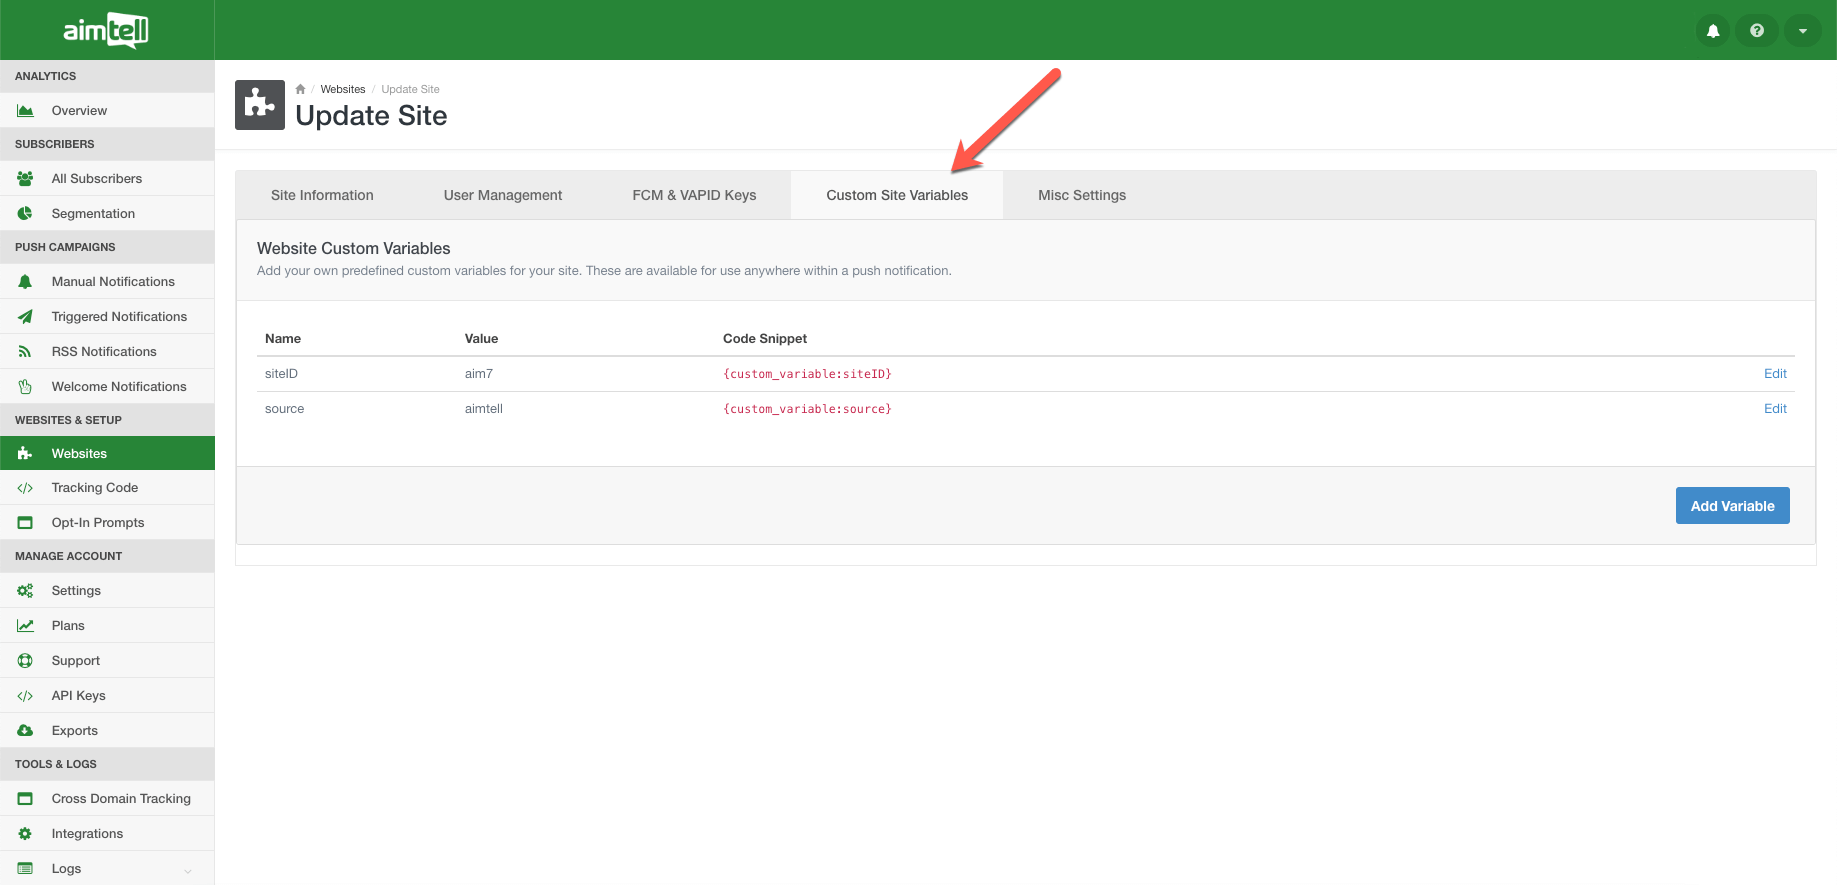This screenshot has width=1837, height=885.
Task: Click the Overview chart icon in sidebar
Action: 25,111
